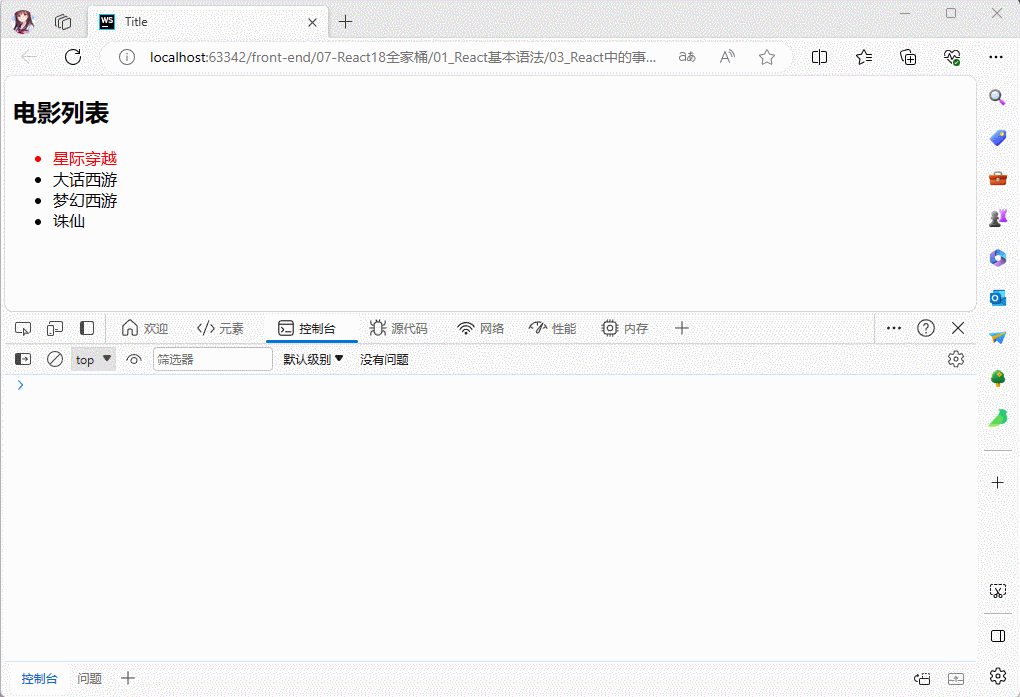The height and width of the screenshot is (697, 1020).
Task: Toggle device emulation mode icon
Action: (x=55, y=328)
